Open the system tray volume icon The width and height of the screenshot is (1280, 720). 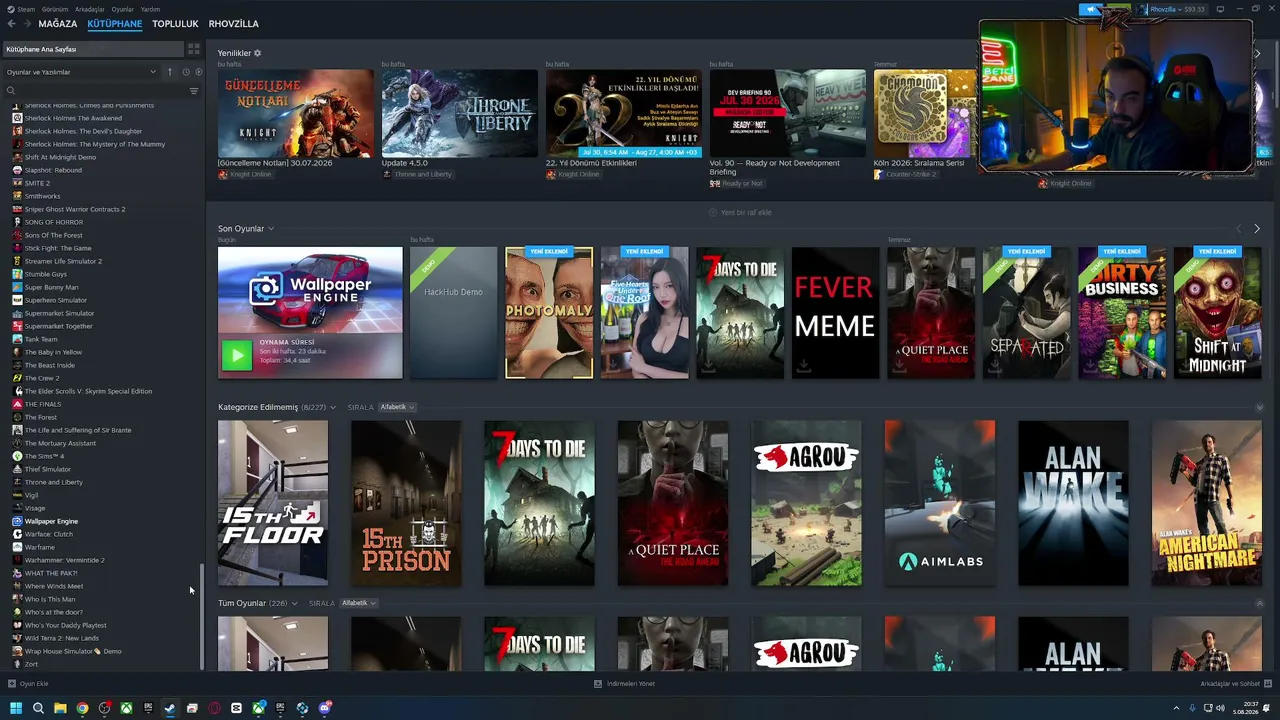click(x=1220, y=708)
